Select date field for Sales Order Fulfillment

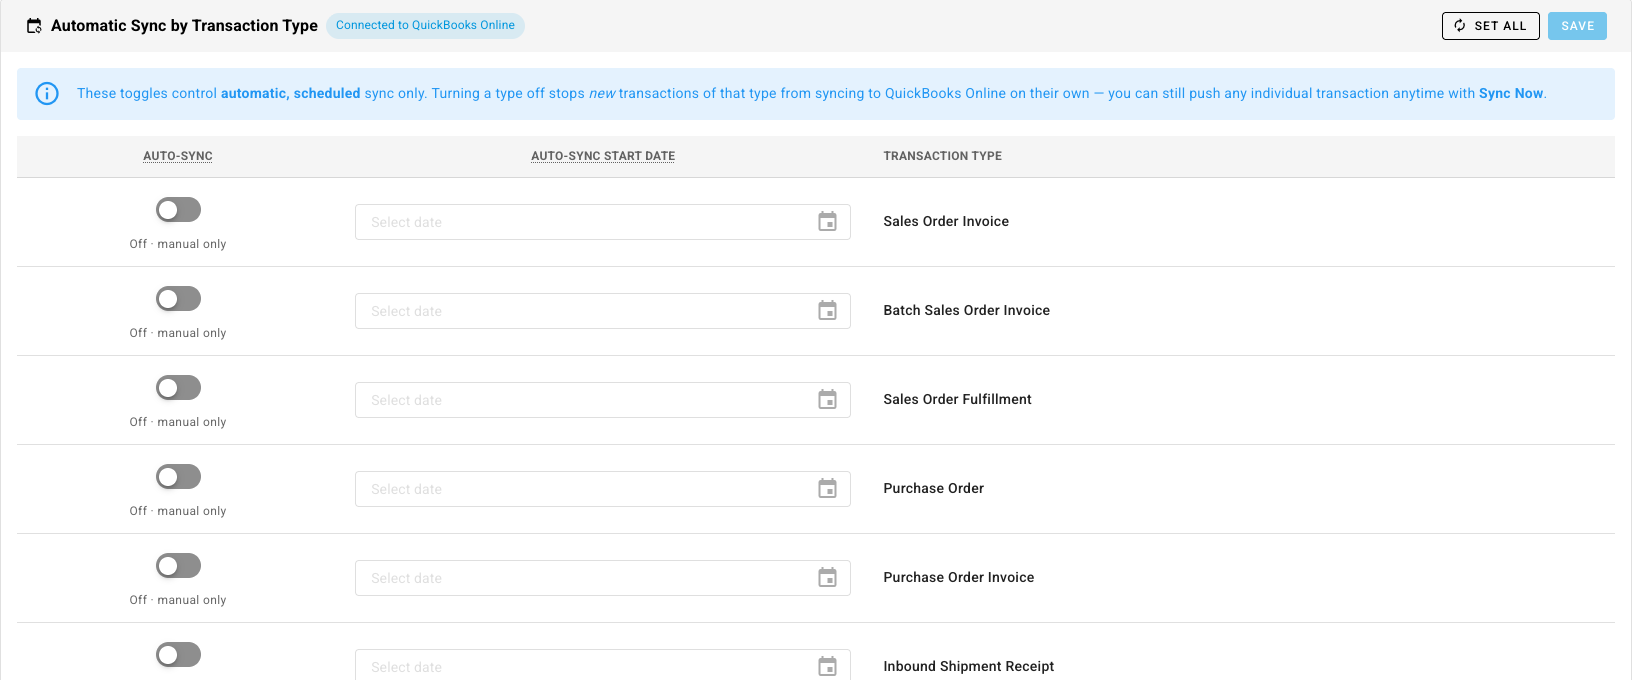[603, 400]
